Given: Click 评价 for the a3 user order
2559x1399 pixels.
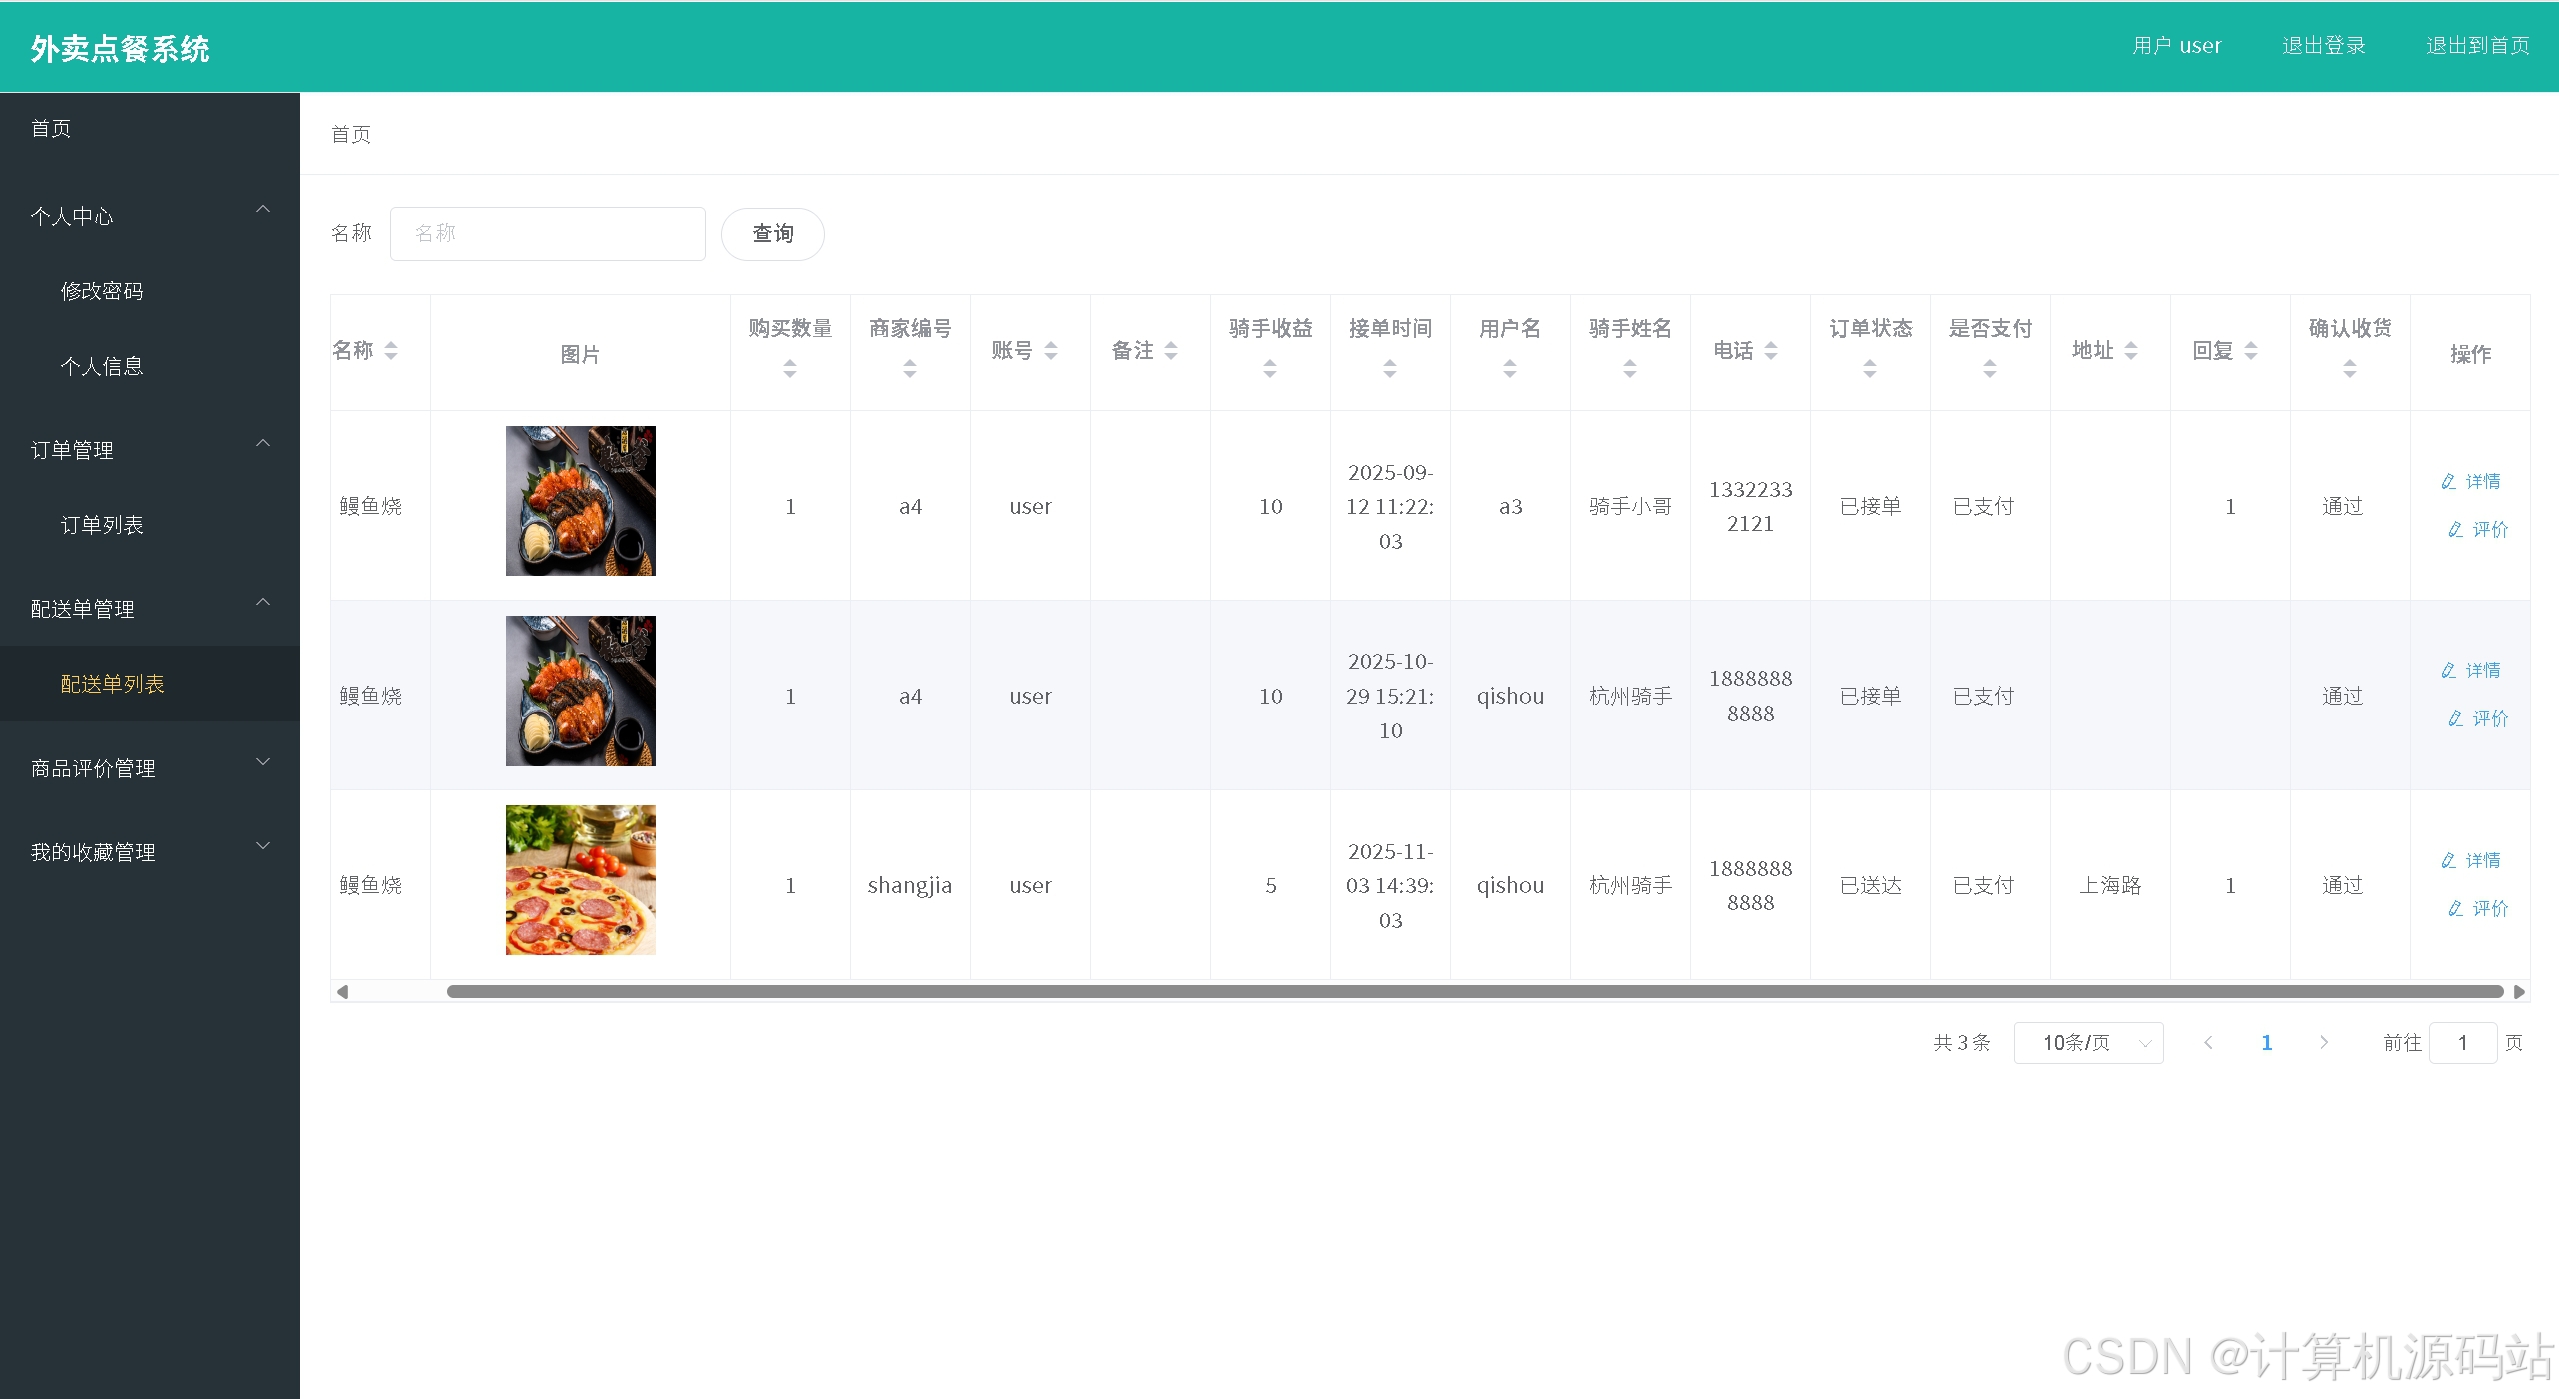Looking at the screenshot, I should [2478, 530].
